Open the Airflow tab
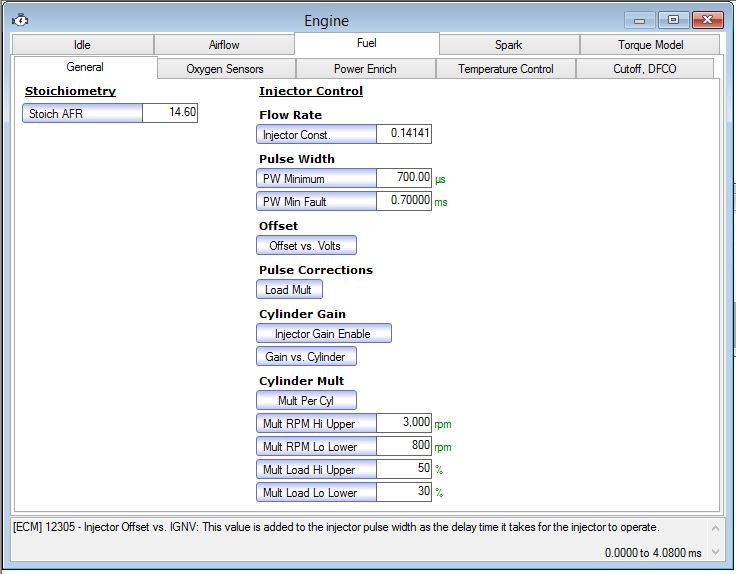Image resolution: width=736 pixels, height=574 pixels. (x=224, y=45)
